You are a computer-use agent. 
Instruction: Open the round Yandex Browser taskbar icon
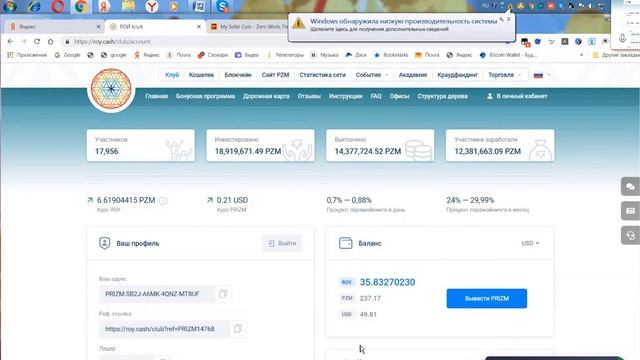[x=152, y=6]
